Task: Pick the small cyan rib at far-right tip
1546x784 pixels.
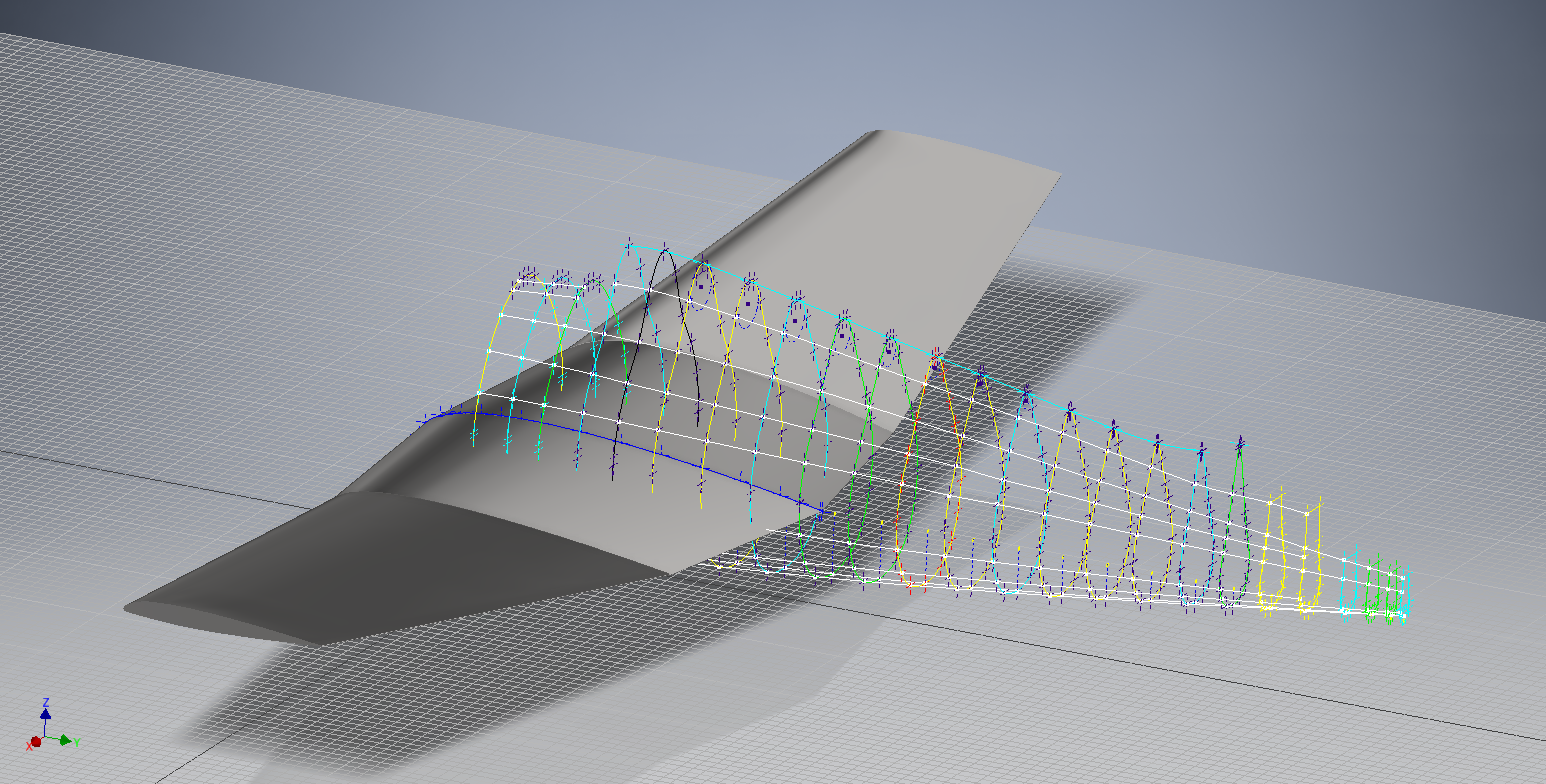Action: 1358,580
